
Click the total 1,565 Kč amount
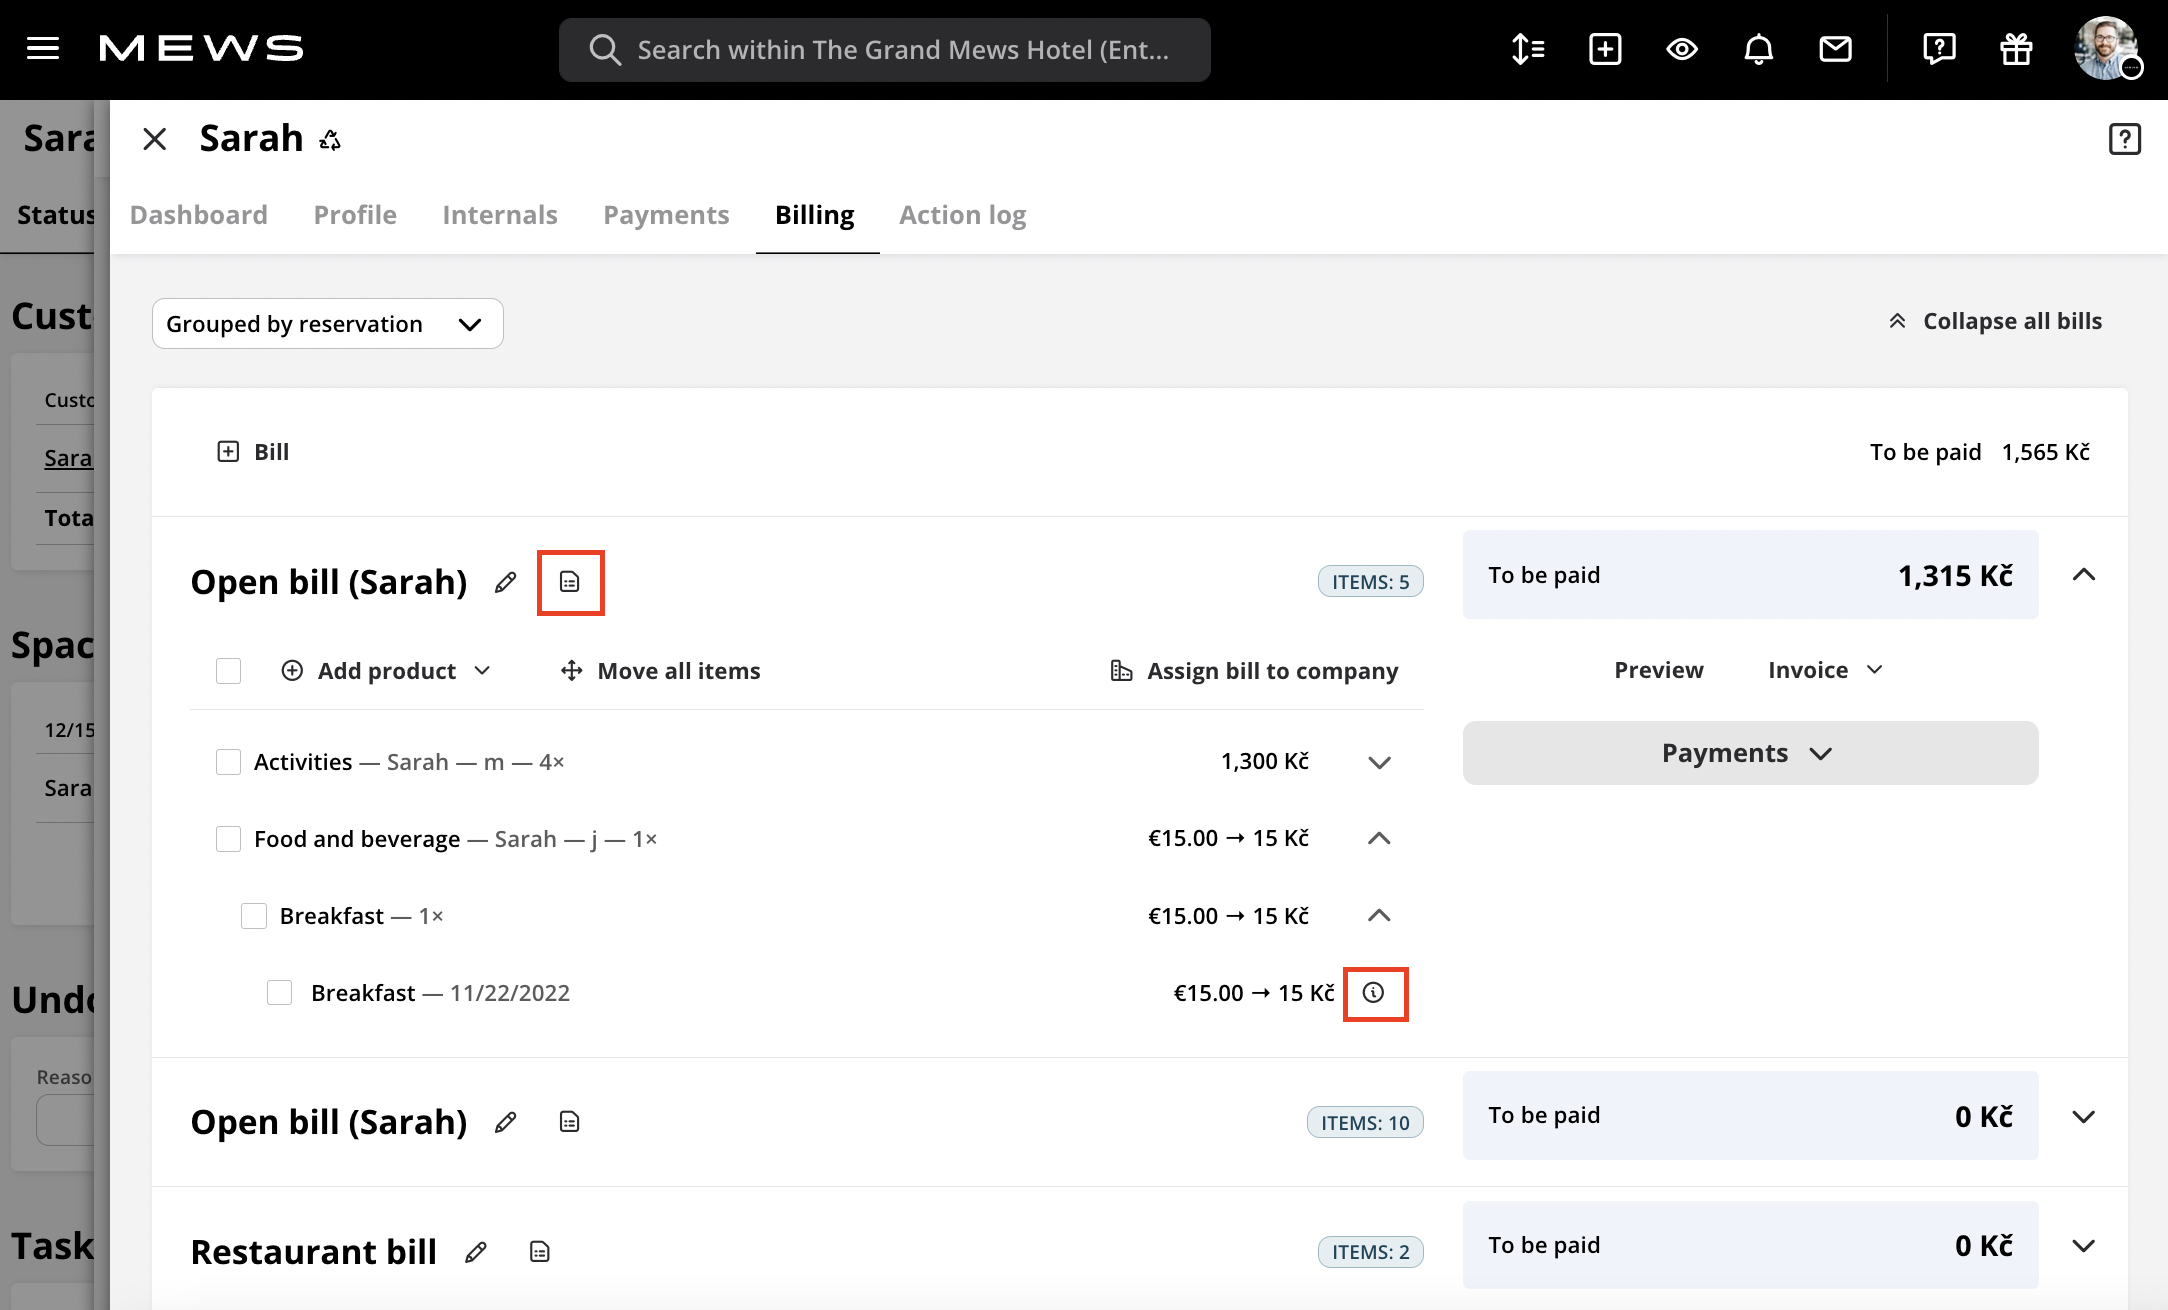pos(2046,452)
